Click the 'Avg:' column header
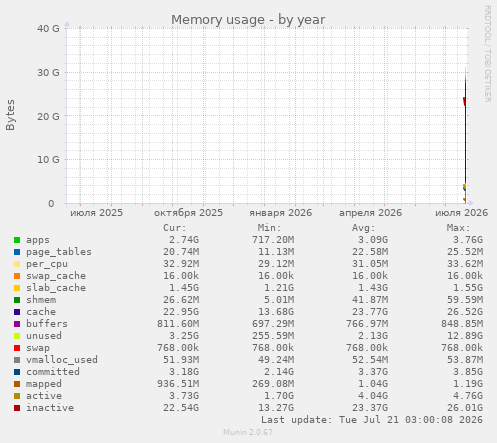The height and width of the screenshot is (443, 497). click(x=364, y=228)
